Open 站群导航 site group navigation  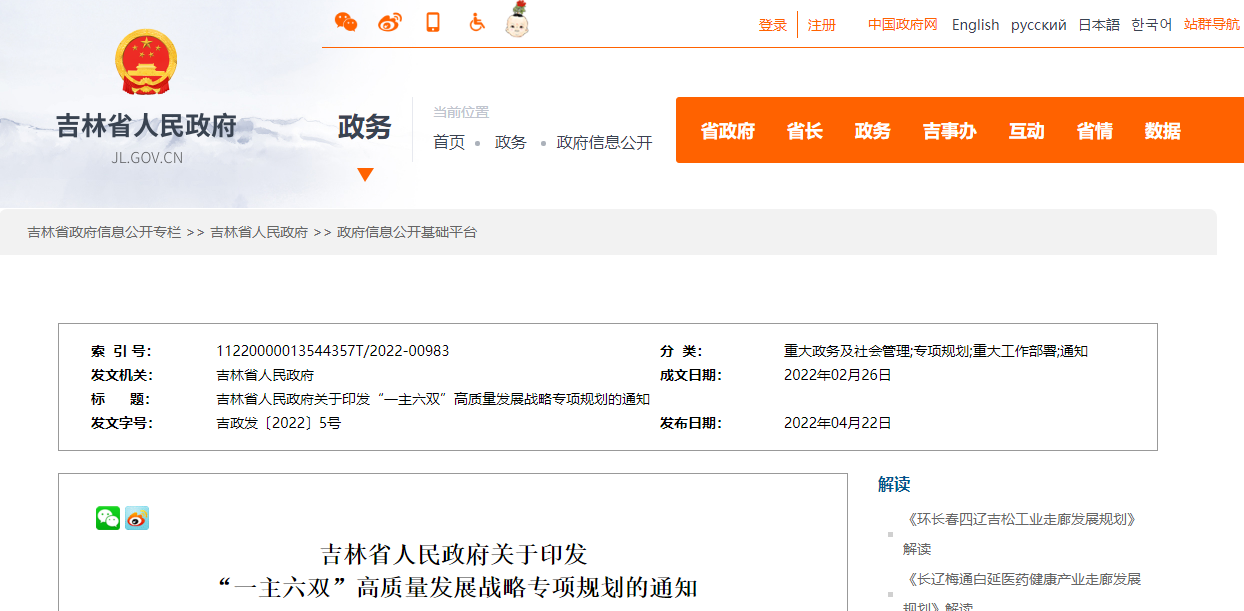1211,25
